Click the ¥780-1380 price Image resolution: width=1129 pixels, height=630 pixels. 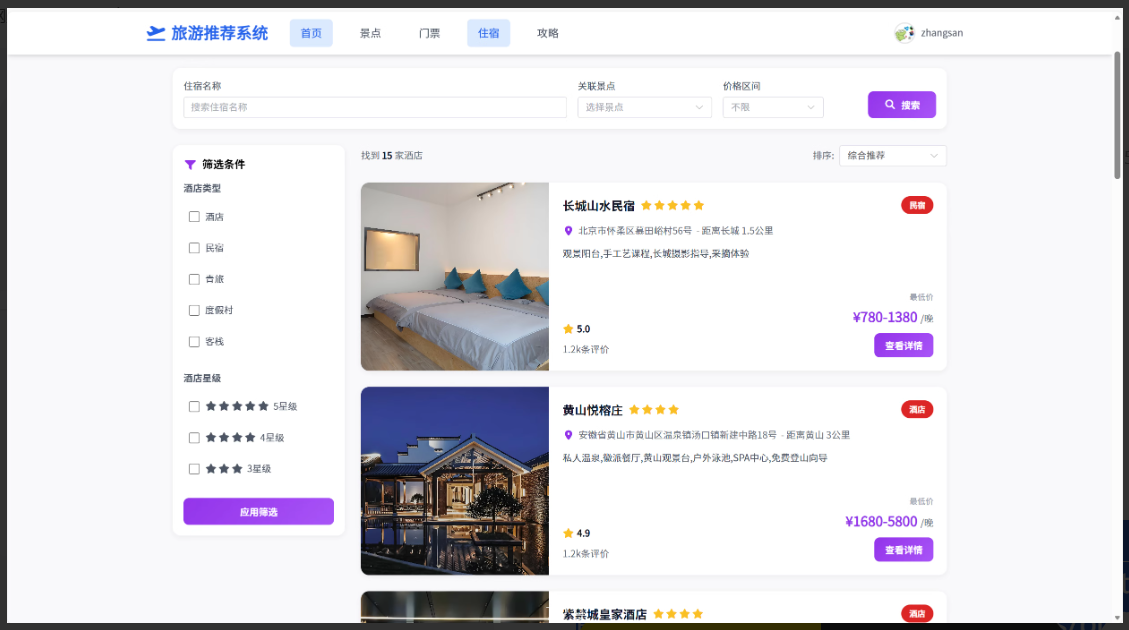pos(885,318)
